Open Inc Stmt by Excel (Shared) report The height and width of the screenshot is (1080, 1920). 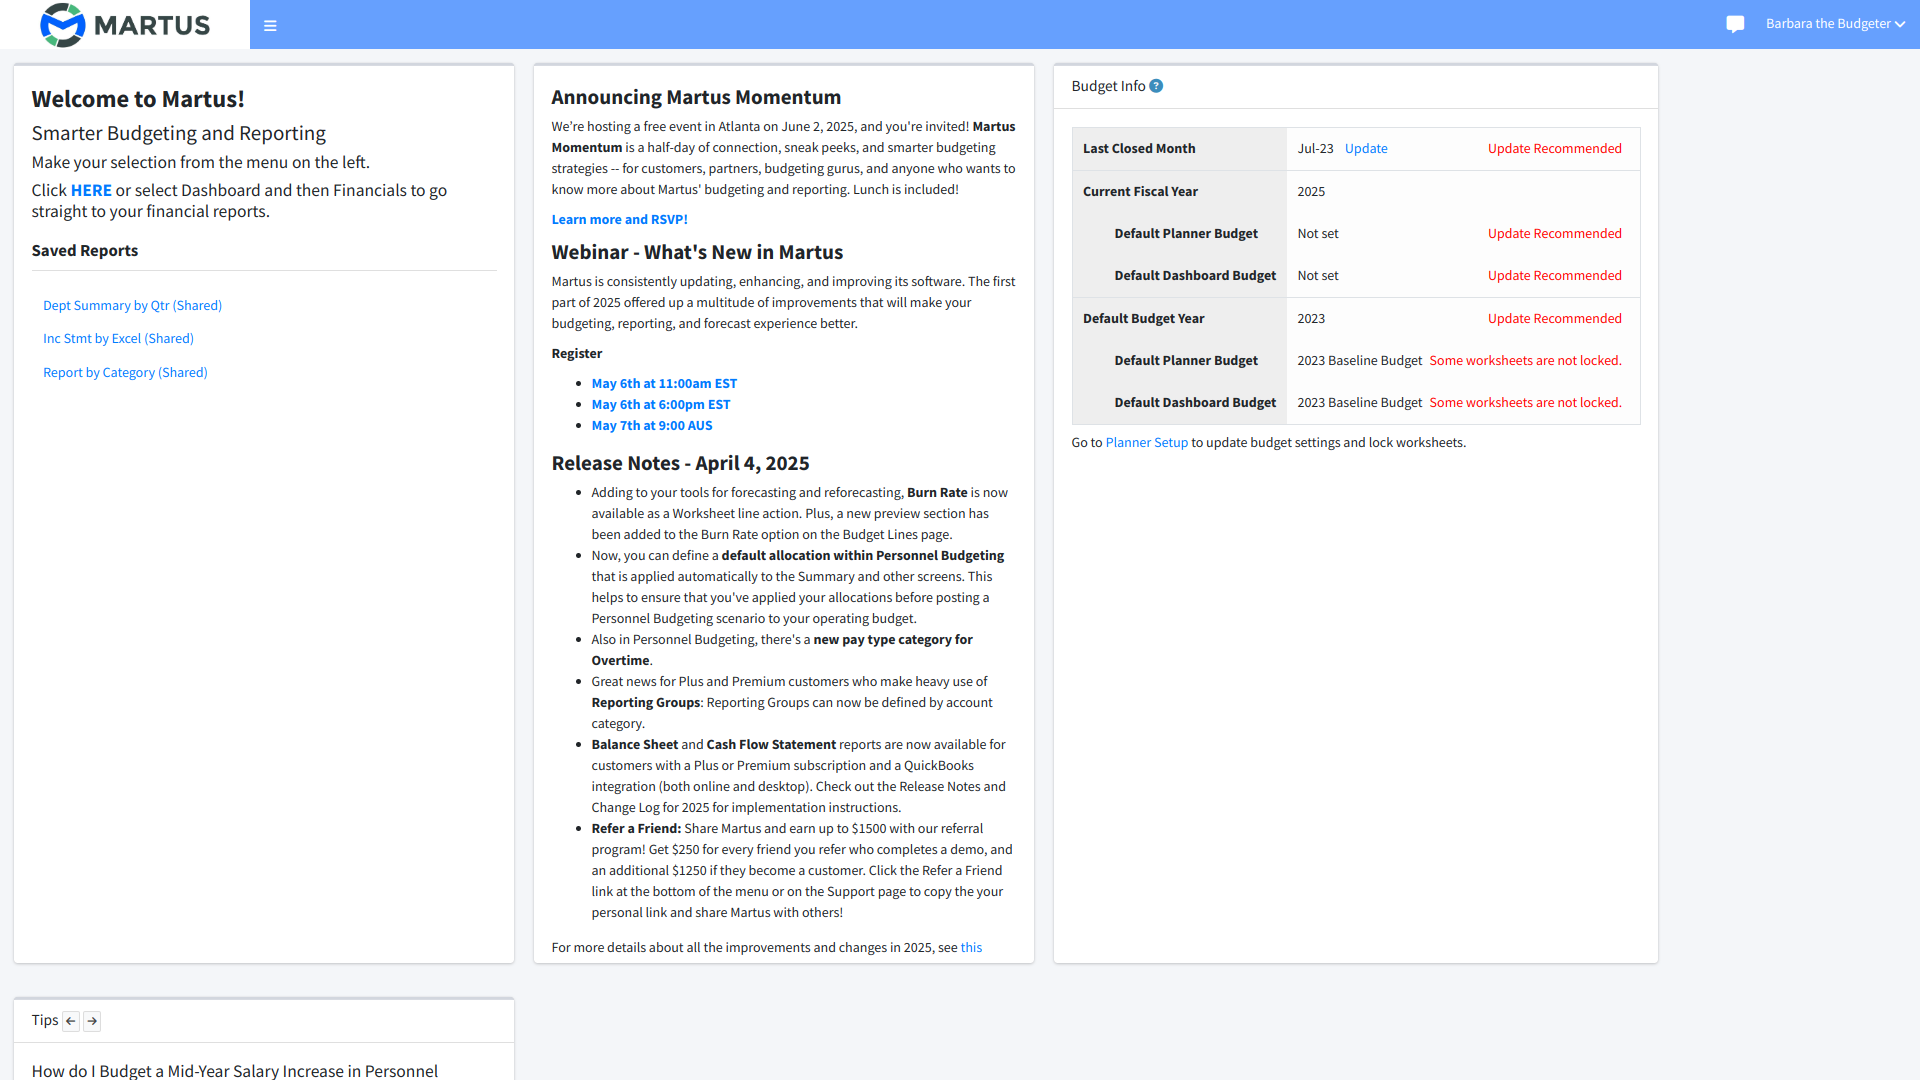[x=118, y=339]
